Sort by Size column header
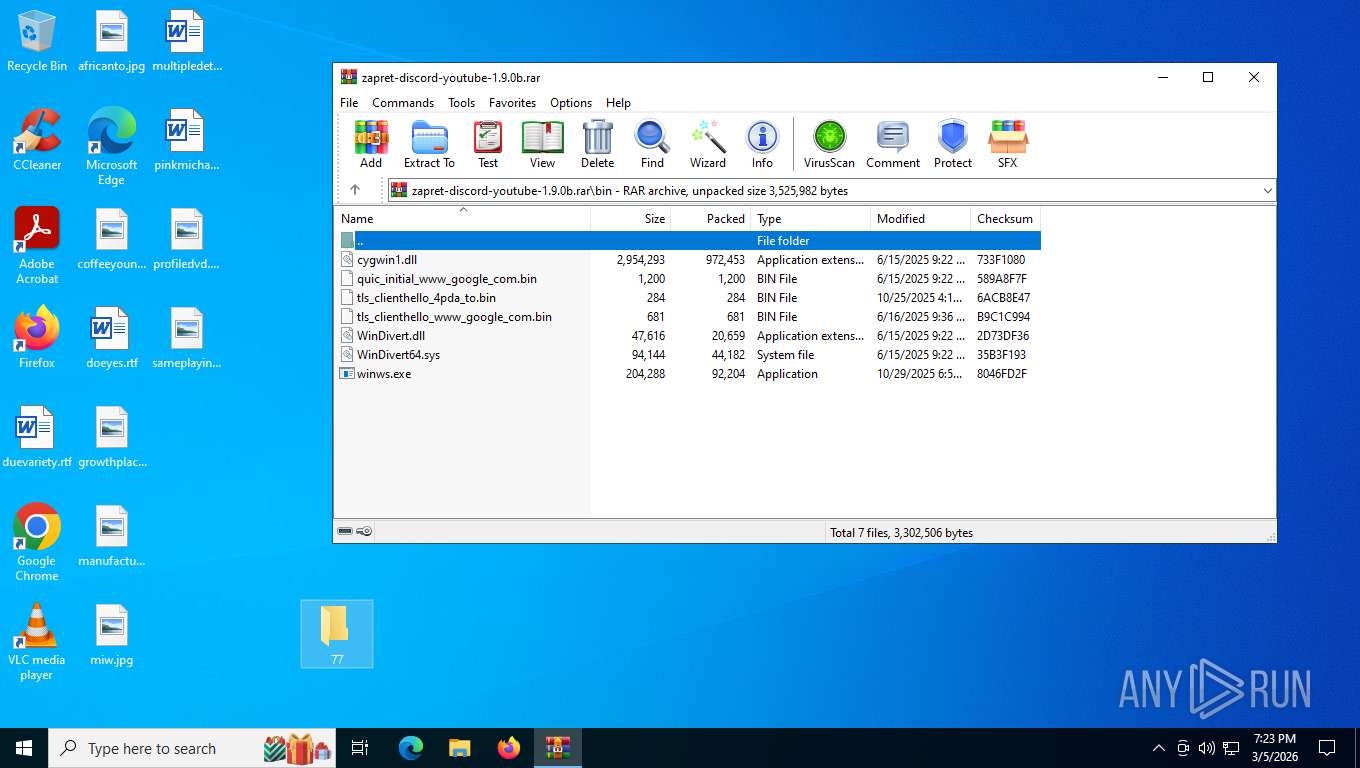 click(x=631, y=219)
